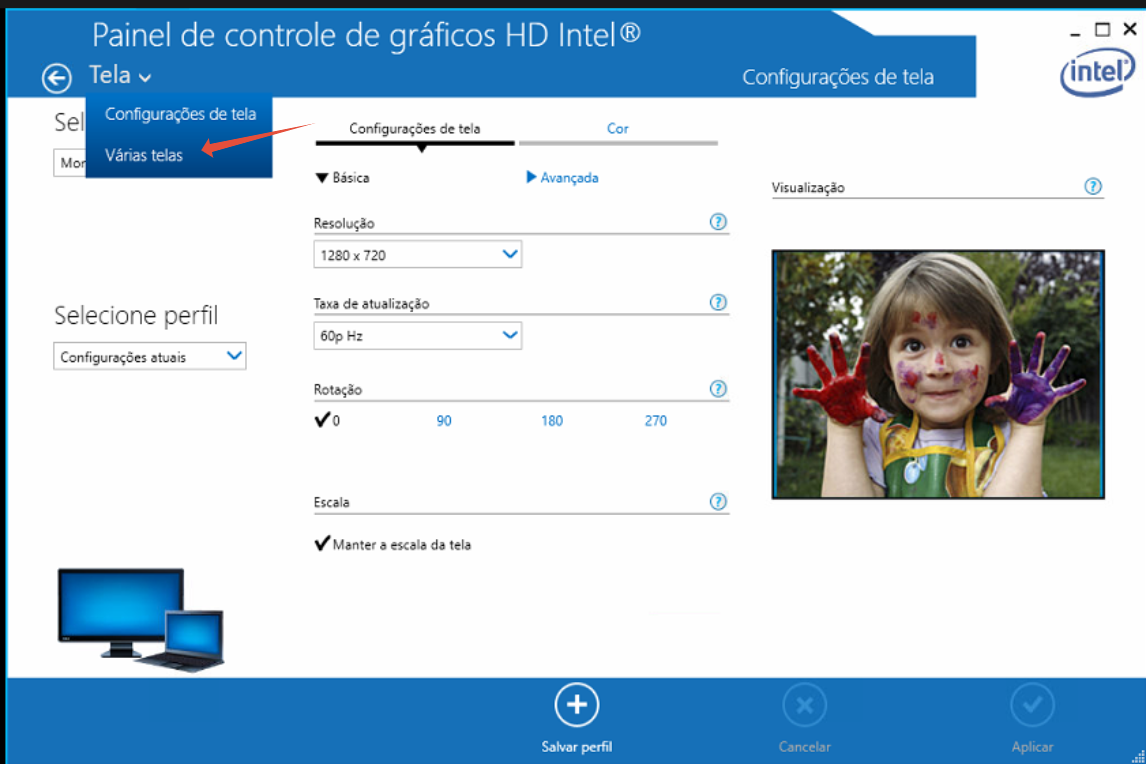The width and height of the screenshot is (1146, 764).
Task: Click the Taxa de atualização label
Action: point(371,303)
